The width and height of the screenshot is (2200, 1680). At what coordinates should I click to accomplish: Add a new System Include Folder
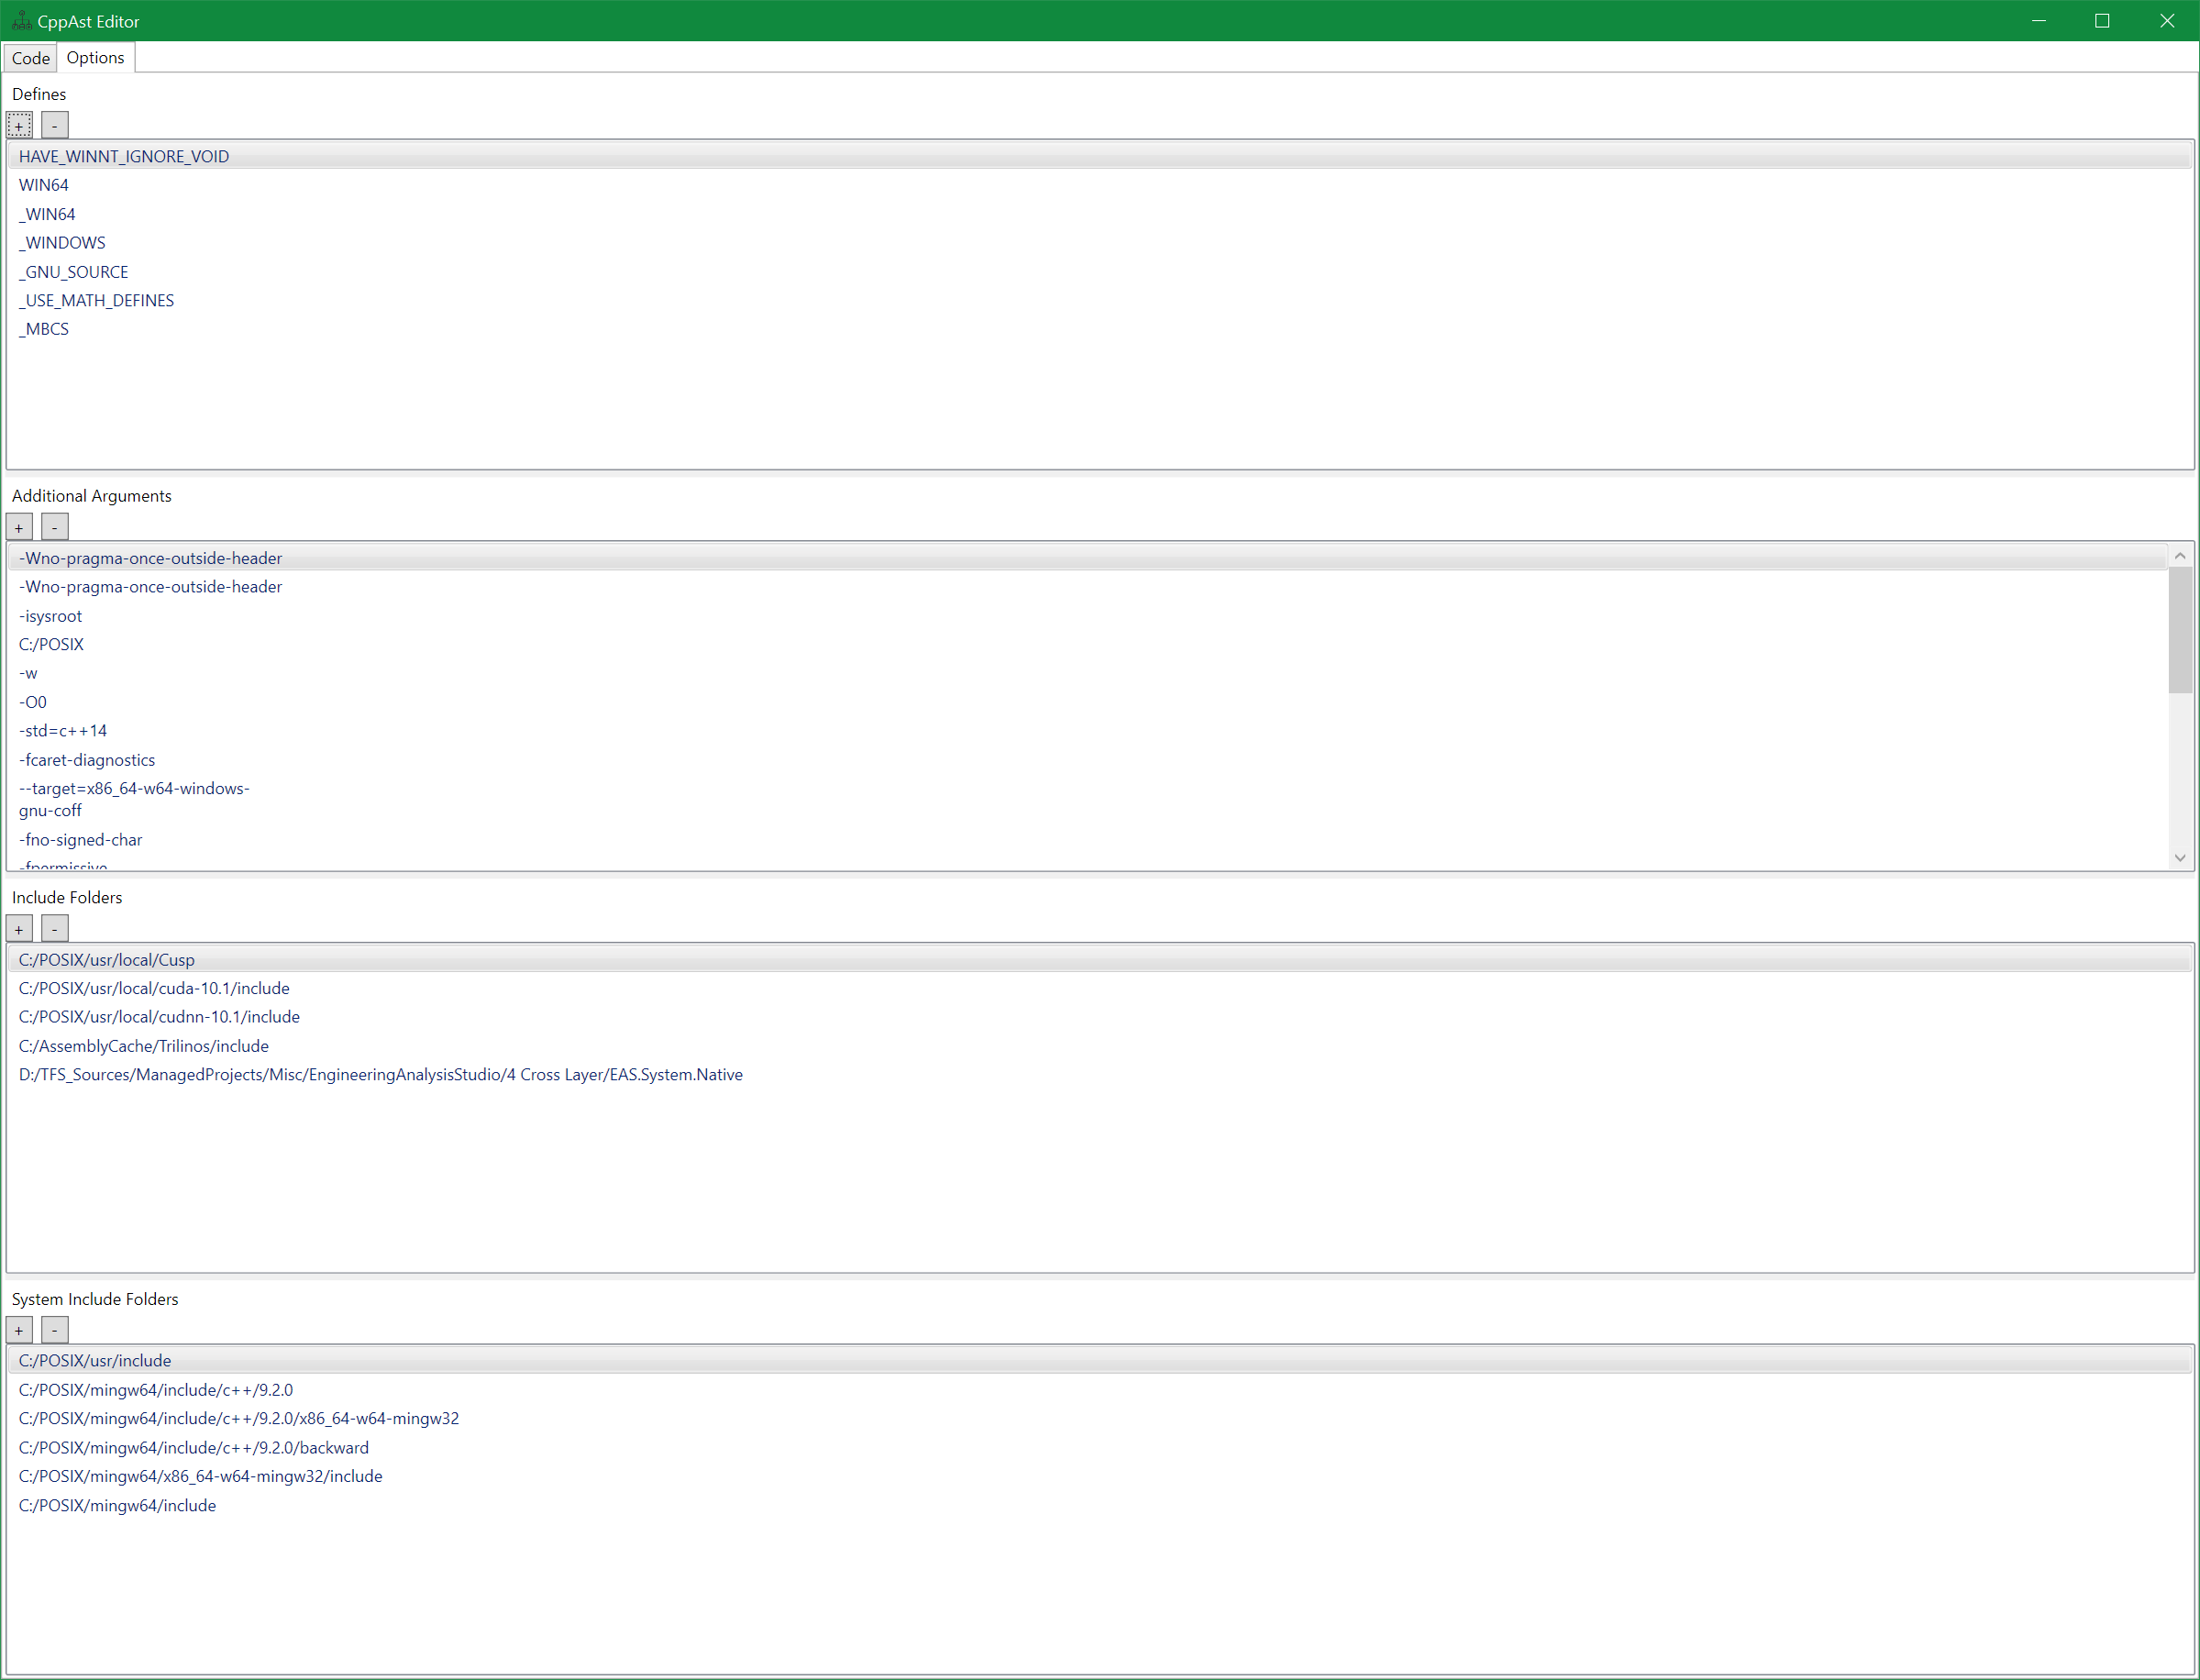(19, 1330)
